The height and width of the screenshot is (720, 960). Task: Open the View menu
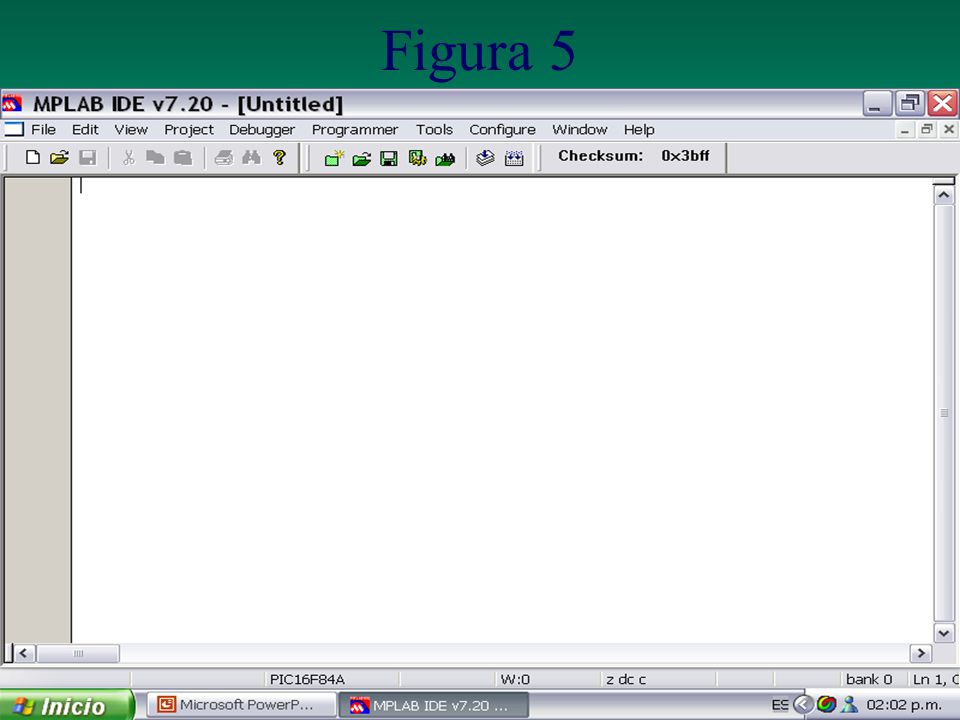pos(131,130)
